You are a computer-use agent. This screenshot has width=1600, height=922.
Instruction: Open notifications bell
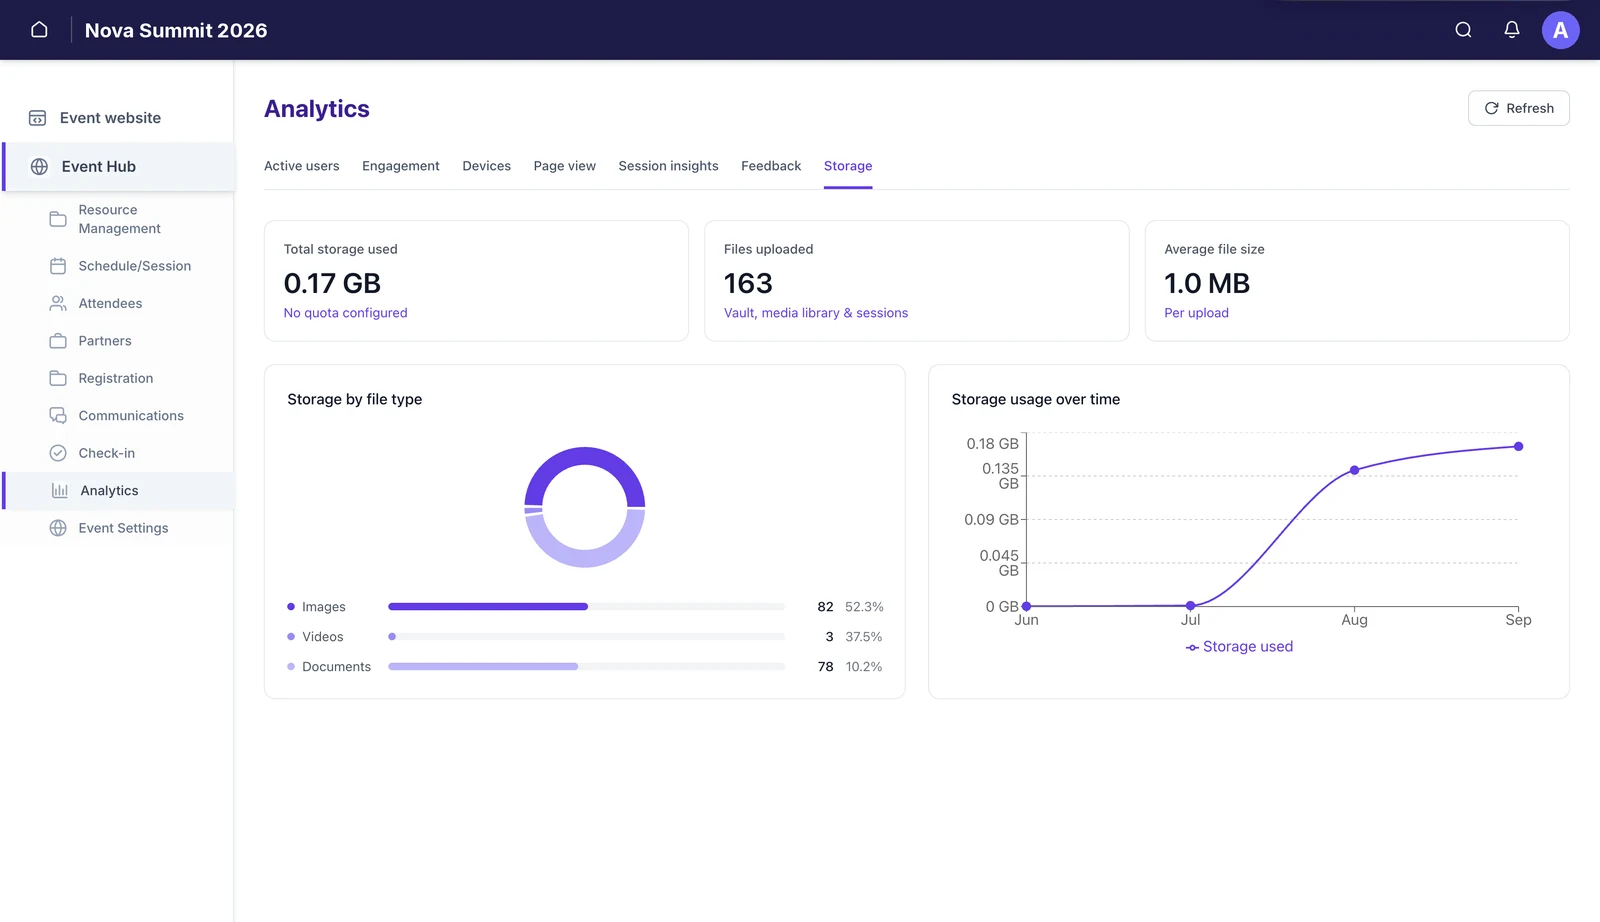point(1512,30)
